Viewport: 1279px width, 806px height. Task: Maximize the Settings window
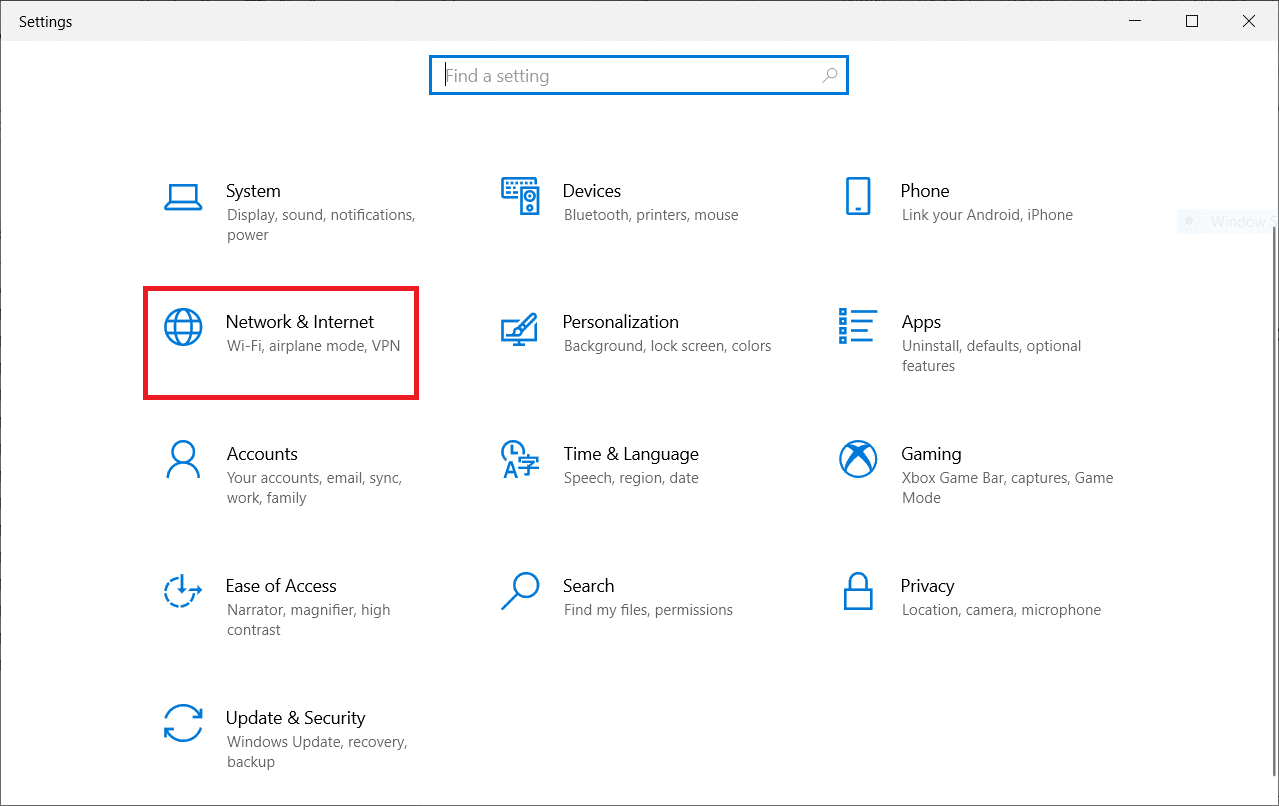click(x=1192, y=21)
